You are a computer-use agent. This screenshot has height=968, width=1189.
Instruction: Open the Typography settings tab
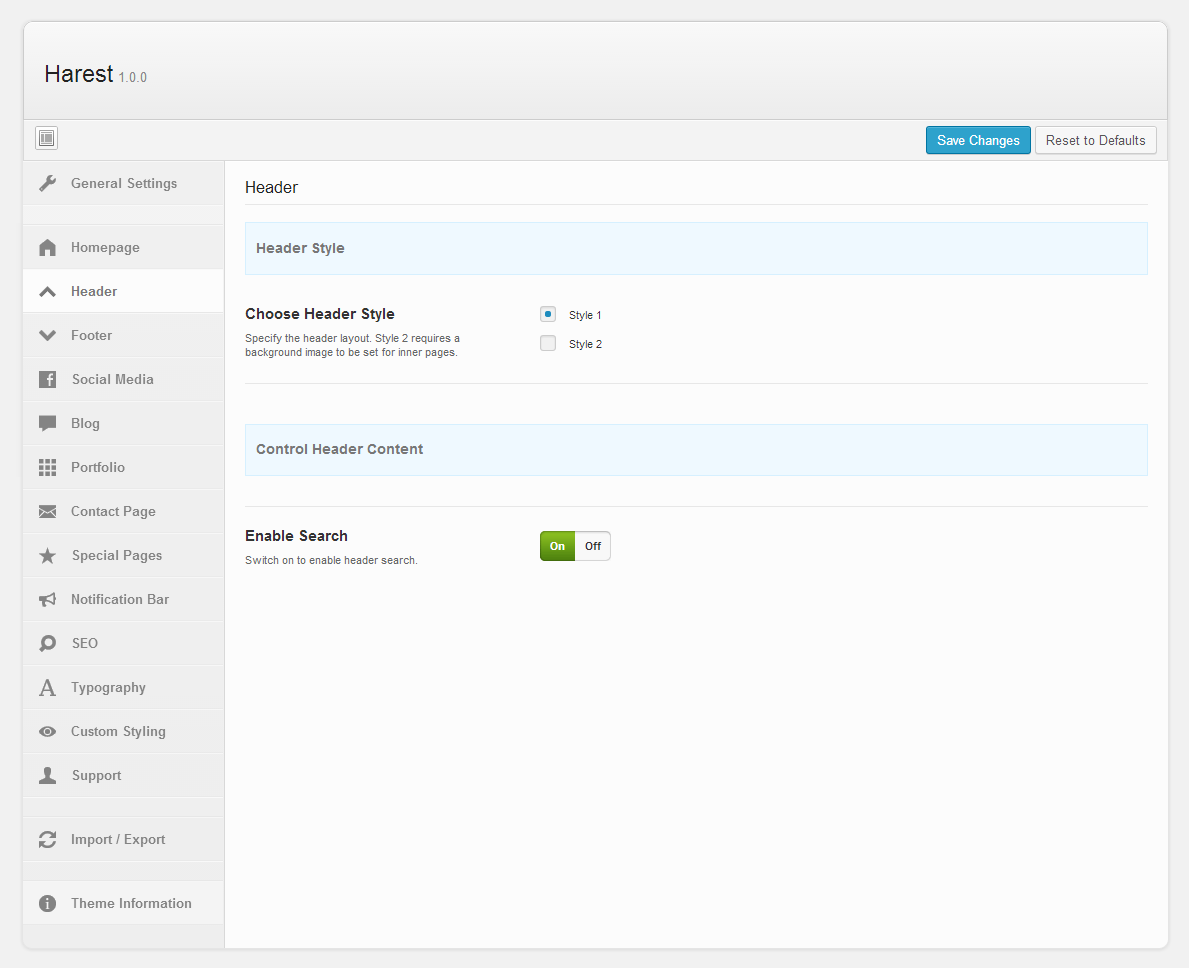108,688
